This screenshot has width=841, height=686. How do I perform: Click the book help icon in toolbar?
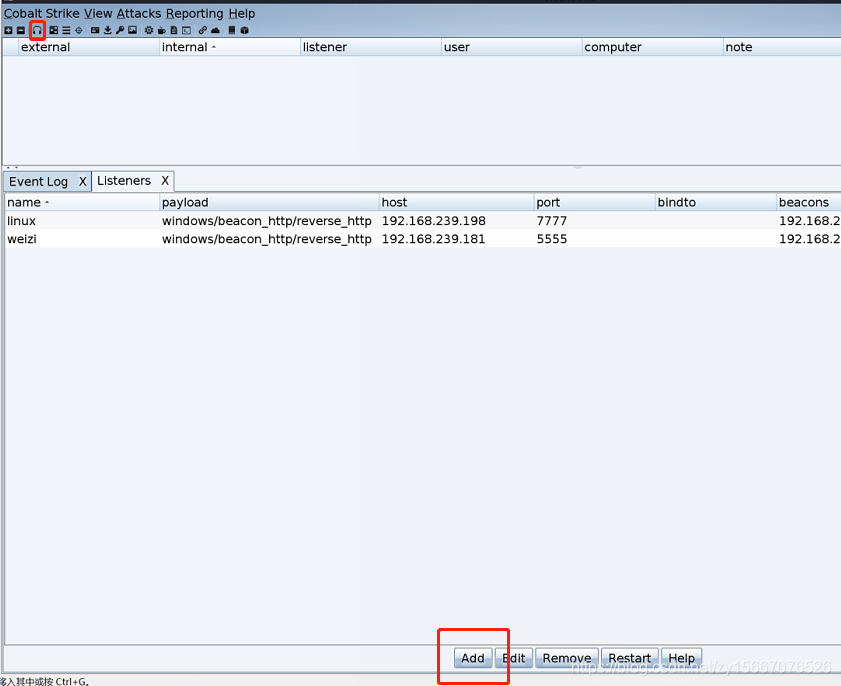coord(232,30)
